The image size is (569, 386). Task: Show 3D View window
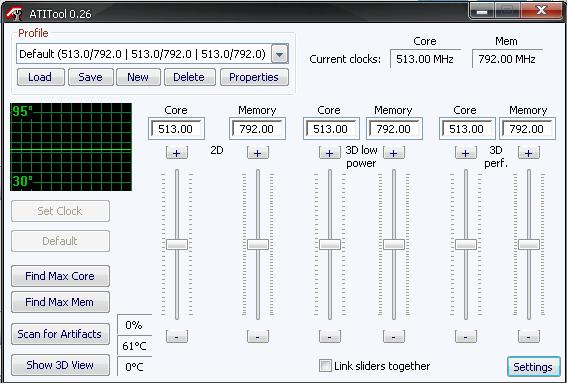(60, 365)
